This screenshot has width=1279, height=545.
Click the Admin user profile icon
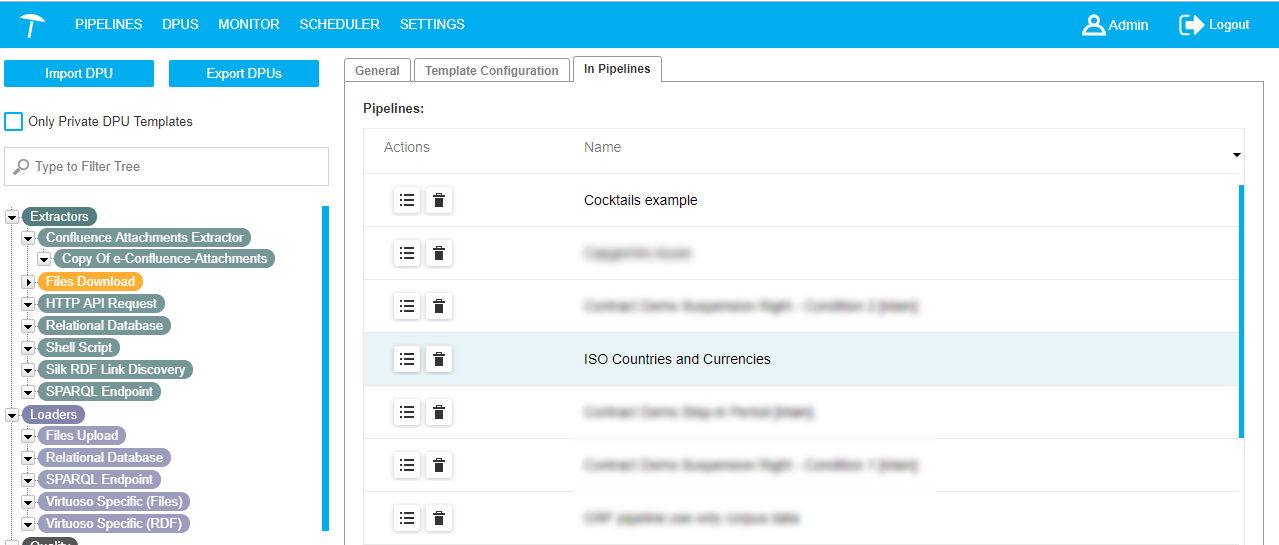click(x=1093, y=25)
